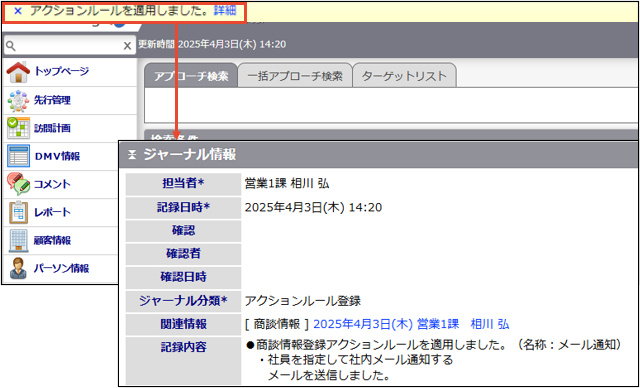Click the 先行管理 gear cluster icon

[x=18, y=100]
